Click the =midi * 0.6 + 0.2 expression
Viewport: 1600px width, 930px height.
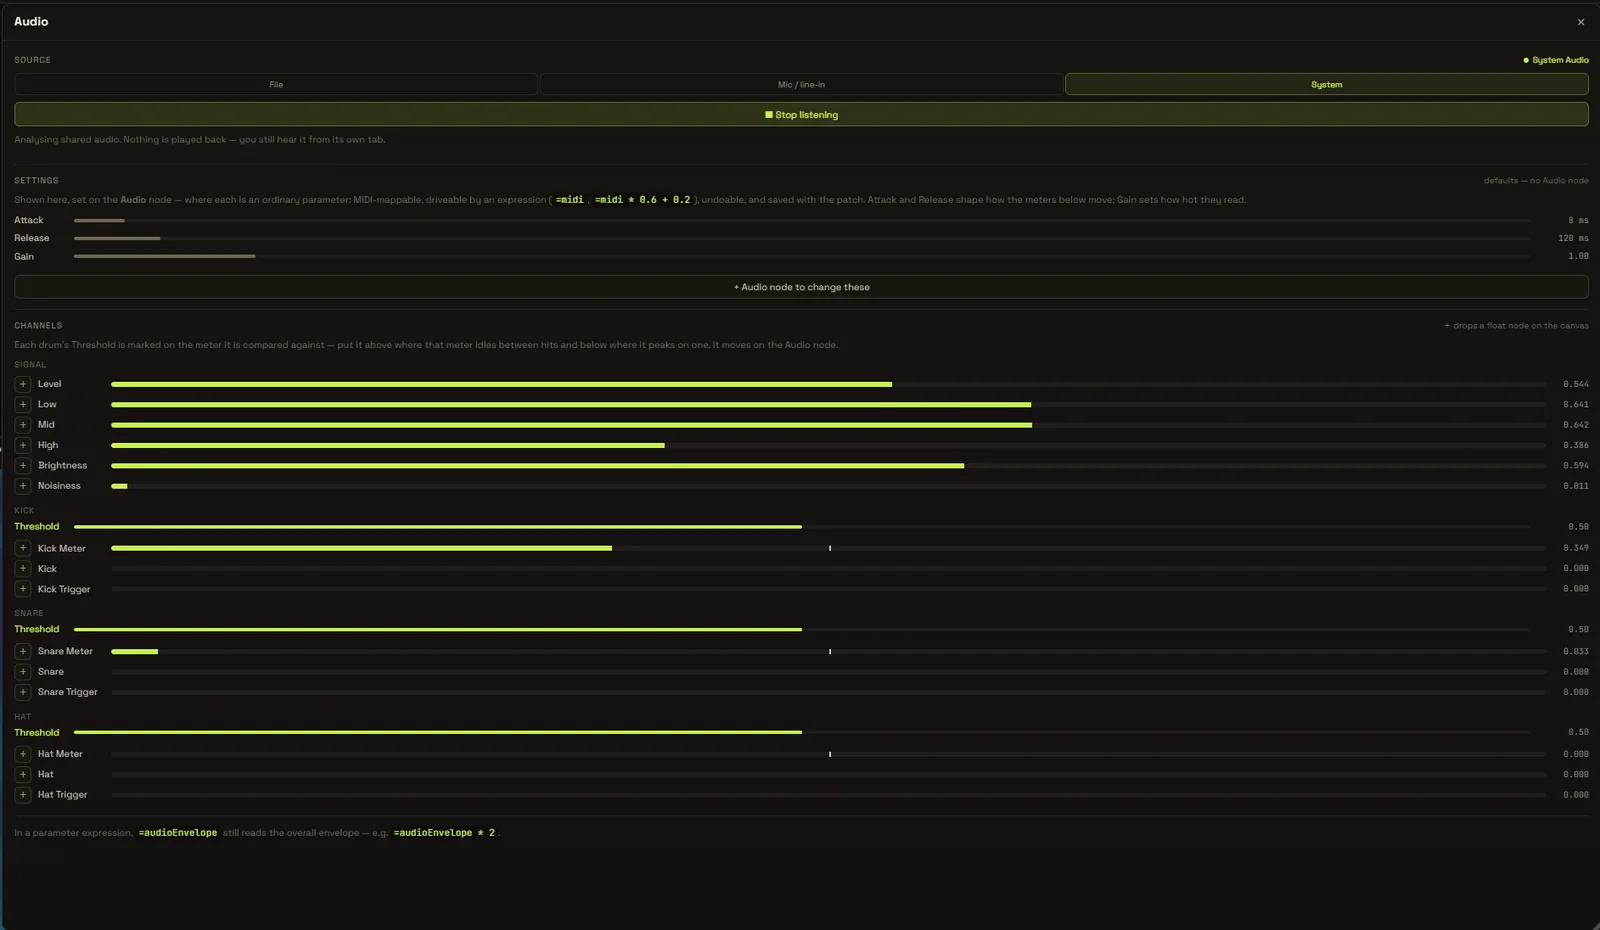click(643, 200)
